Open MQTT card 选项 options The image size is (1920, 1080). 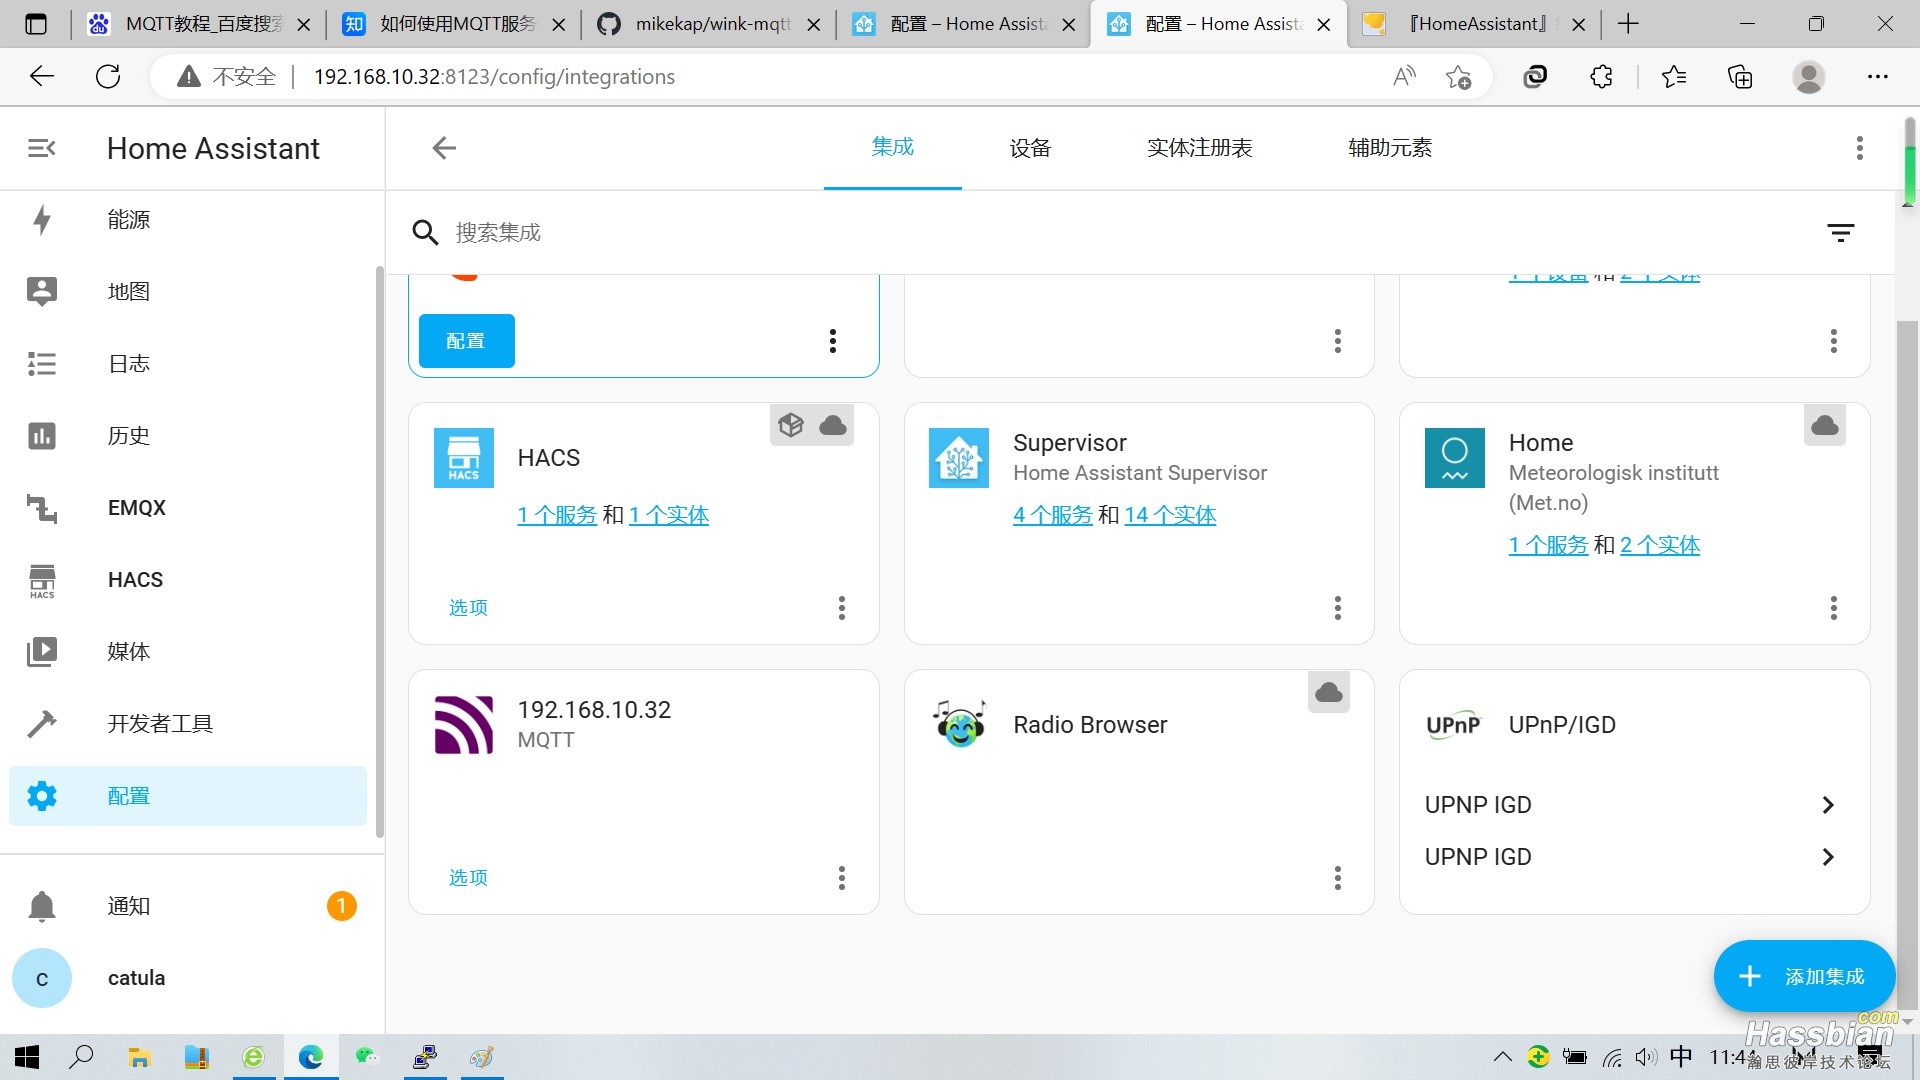coord(468,878)
